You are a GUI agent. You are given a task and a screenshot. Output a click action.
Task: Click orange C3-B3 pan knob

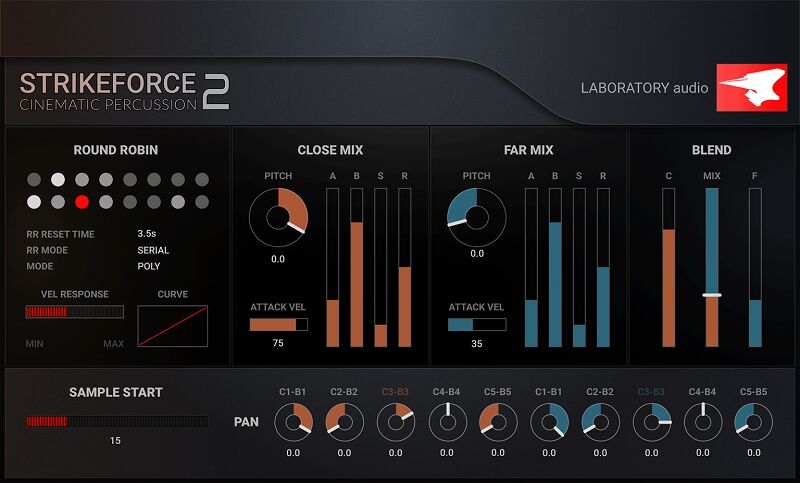tap(396, 422)
